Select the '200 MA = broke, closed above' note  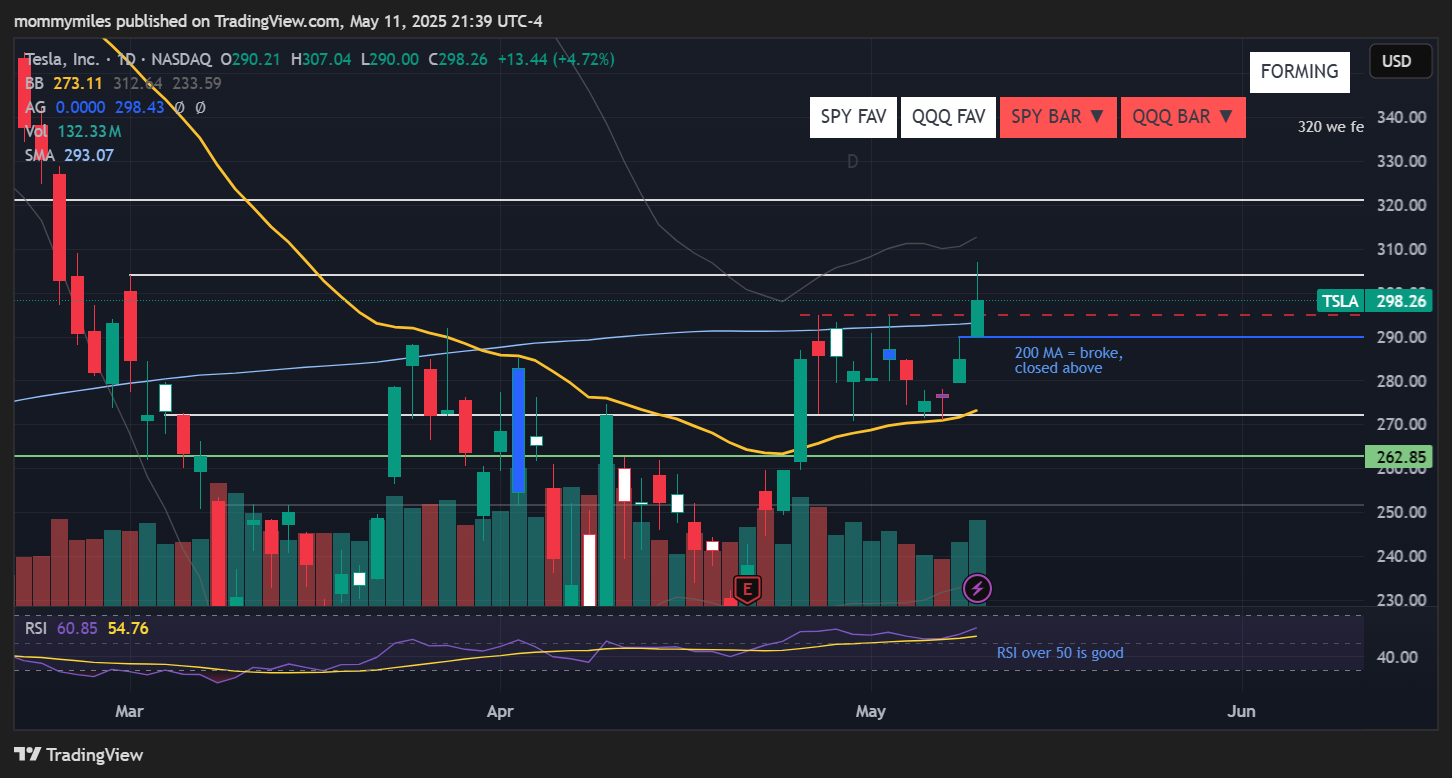pyautogui.click(x=1069, y=360)
